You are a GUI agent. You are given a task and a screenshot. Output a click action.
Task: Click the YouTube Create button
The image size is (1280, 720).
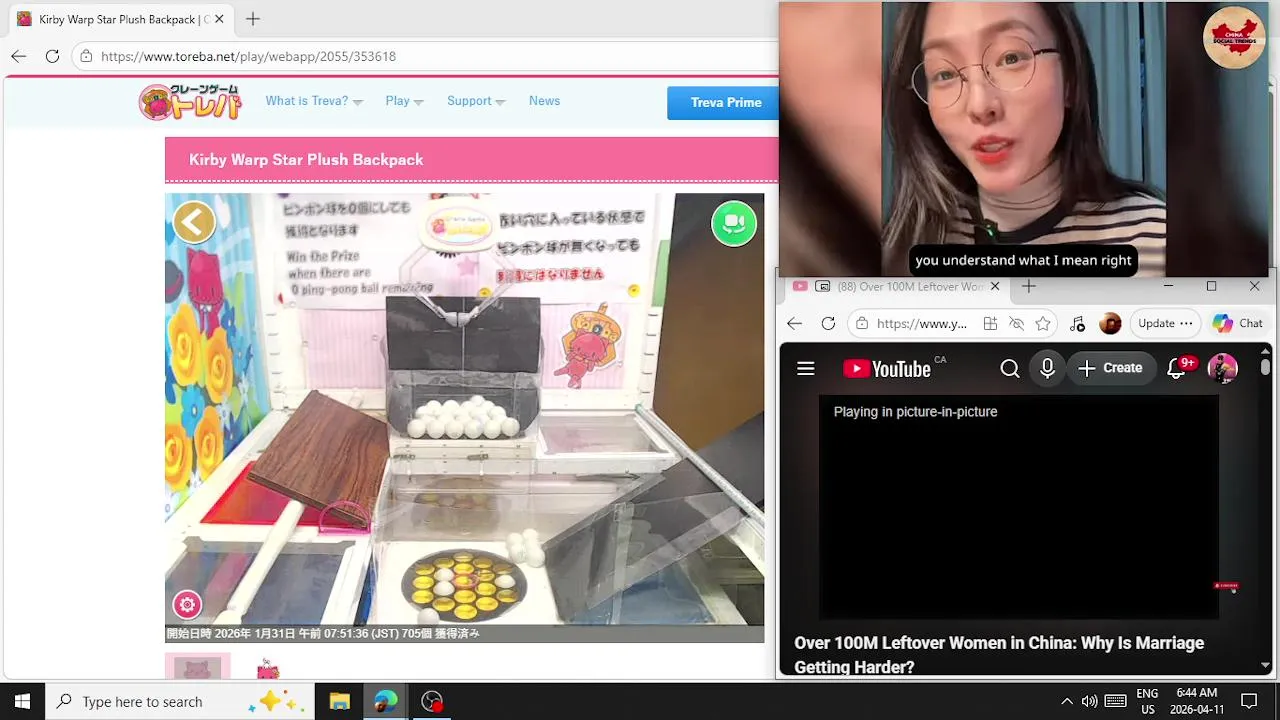pos(1111,368)
